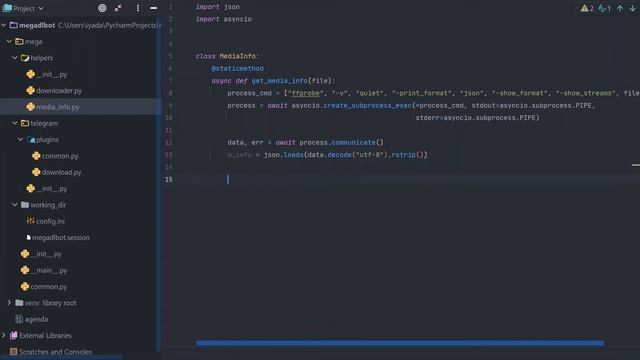The width and height of the screenshot is (640, 360).
Task: Open download.py file
Action: 57,172
